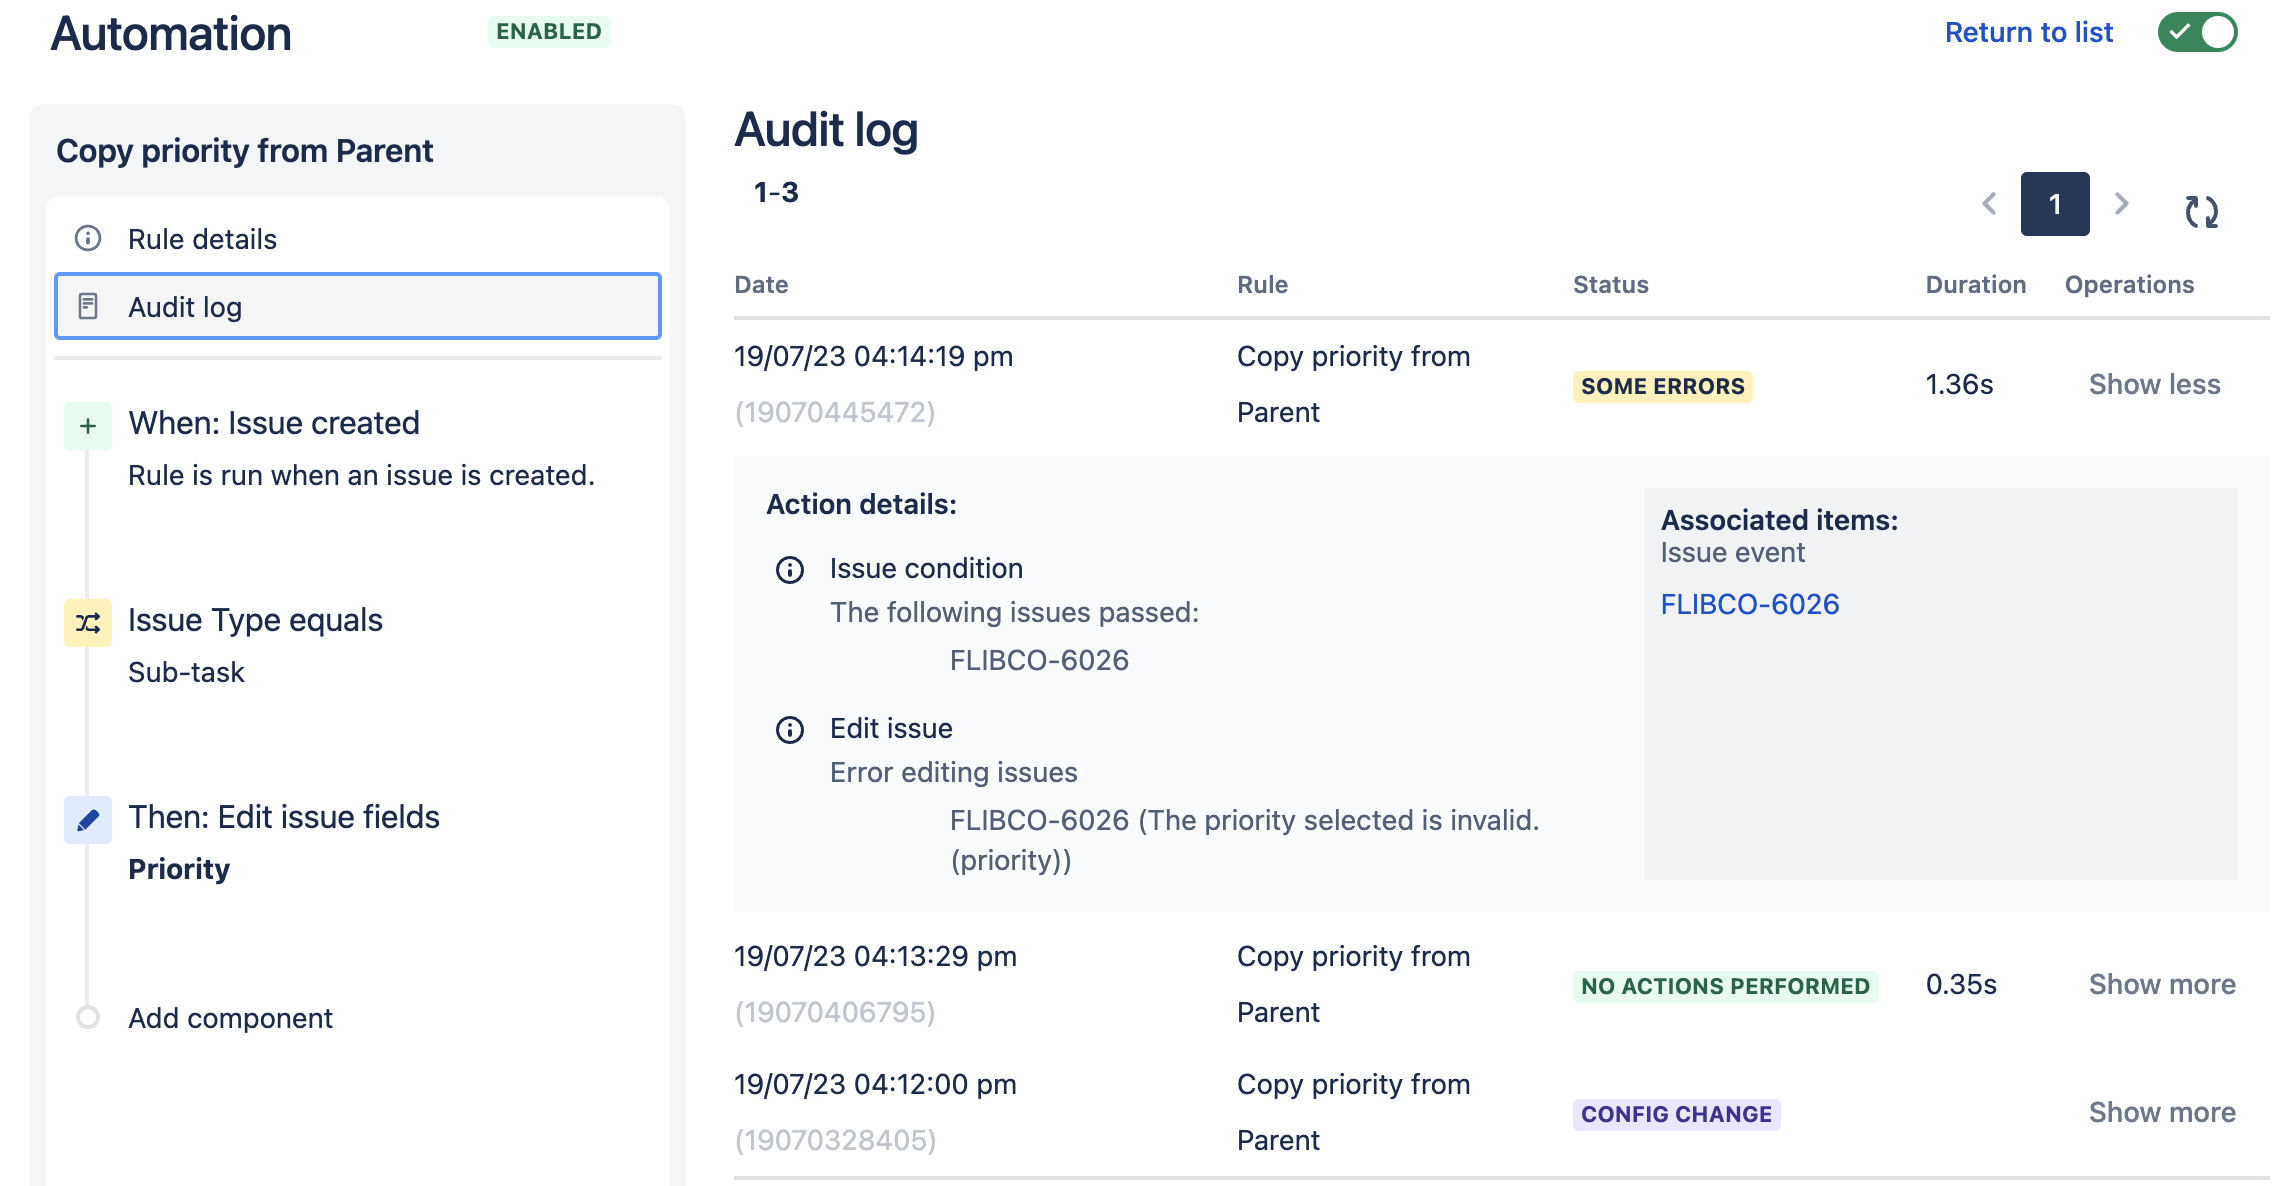Select page 1 pagination button
This screenshot has height=1186, width=2296.
tap(2055, 204)
